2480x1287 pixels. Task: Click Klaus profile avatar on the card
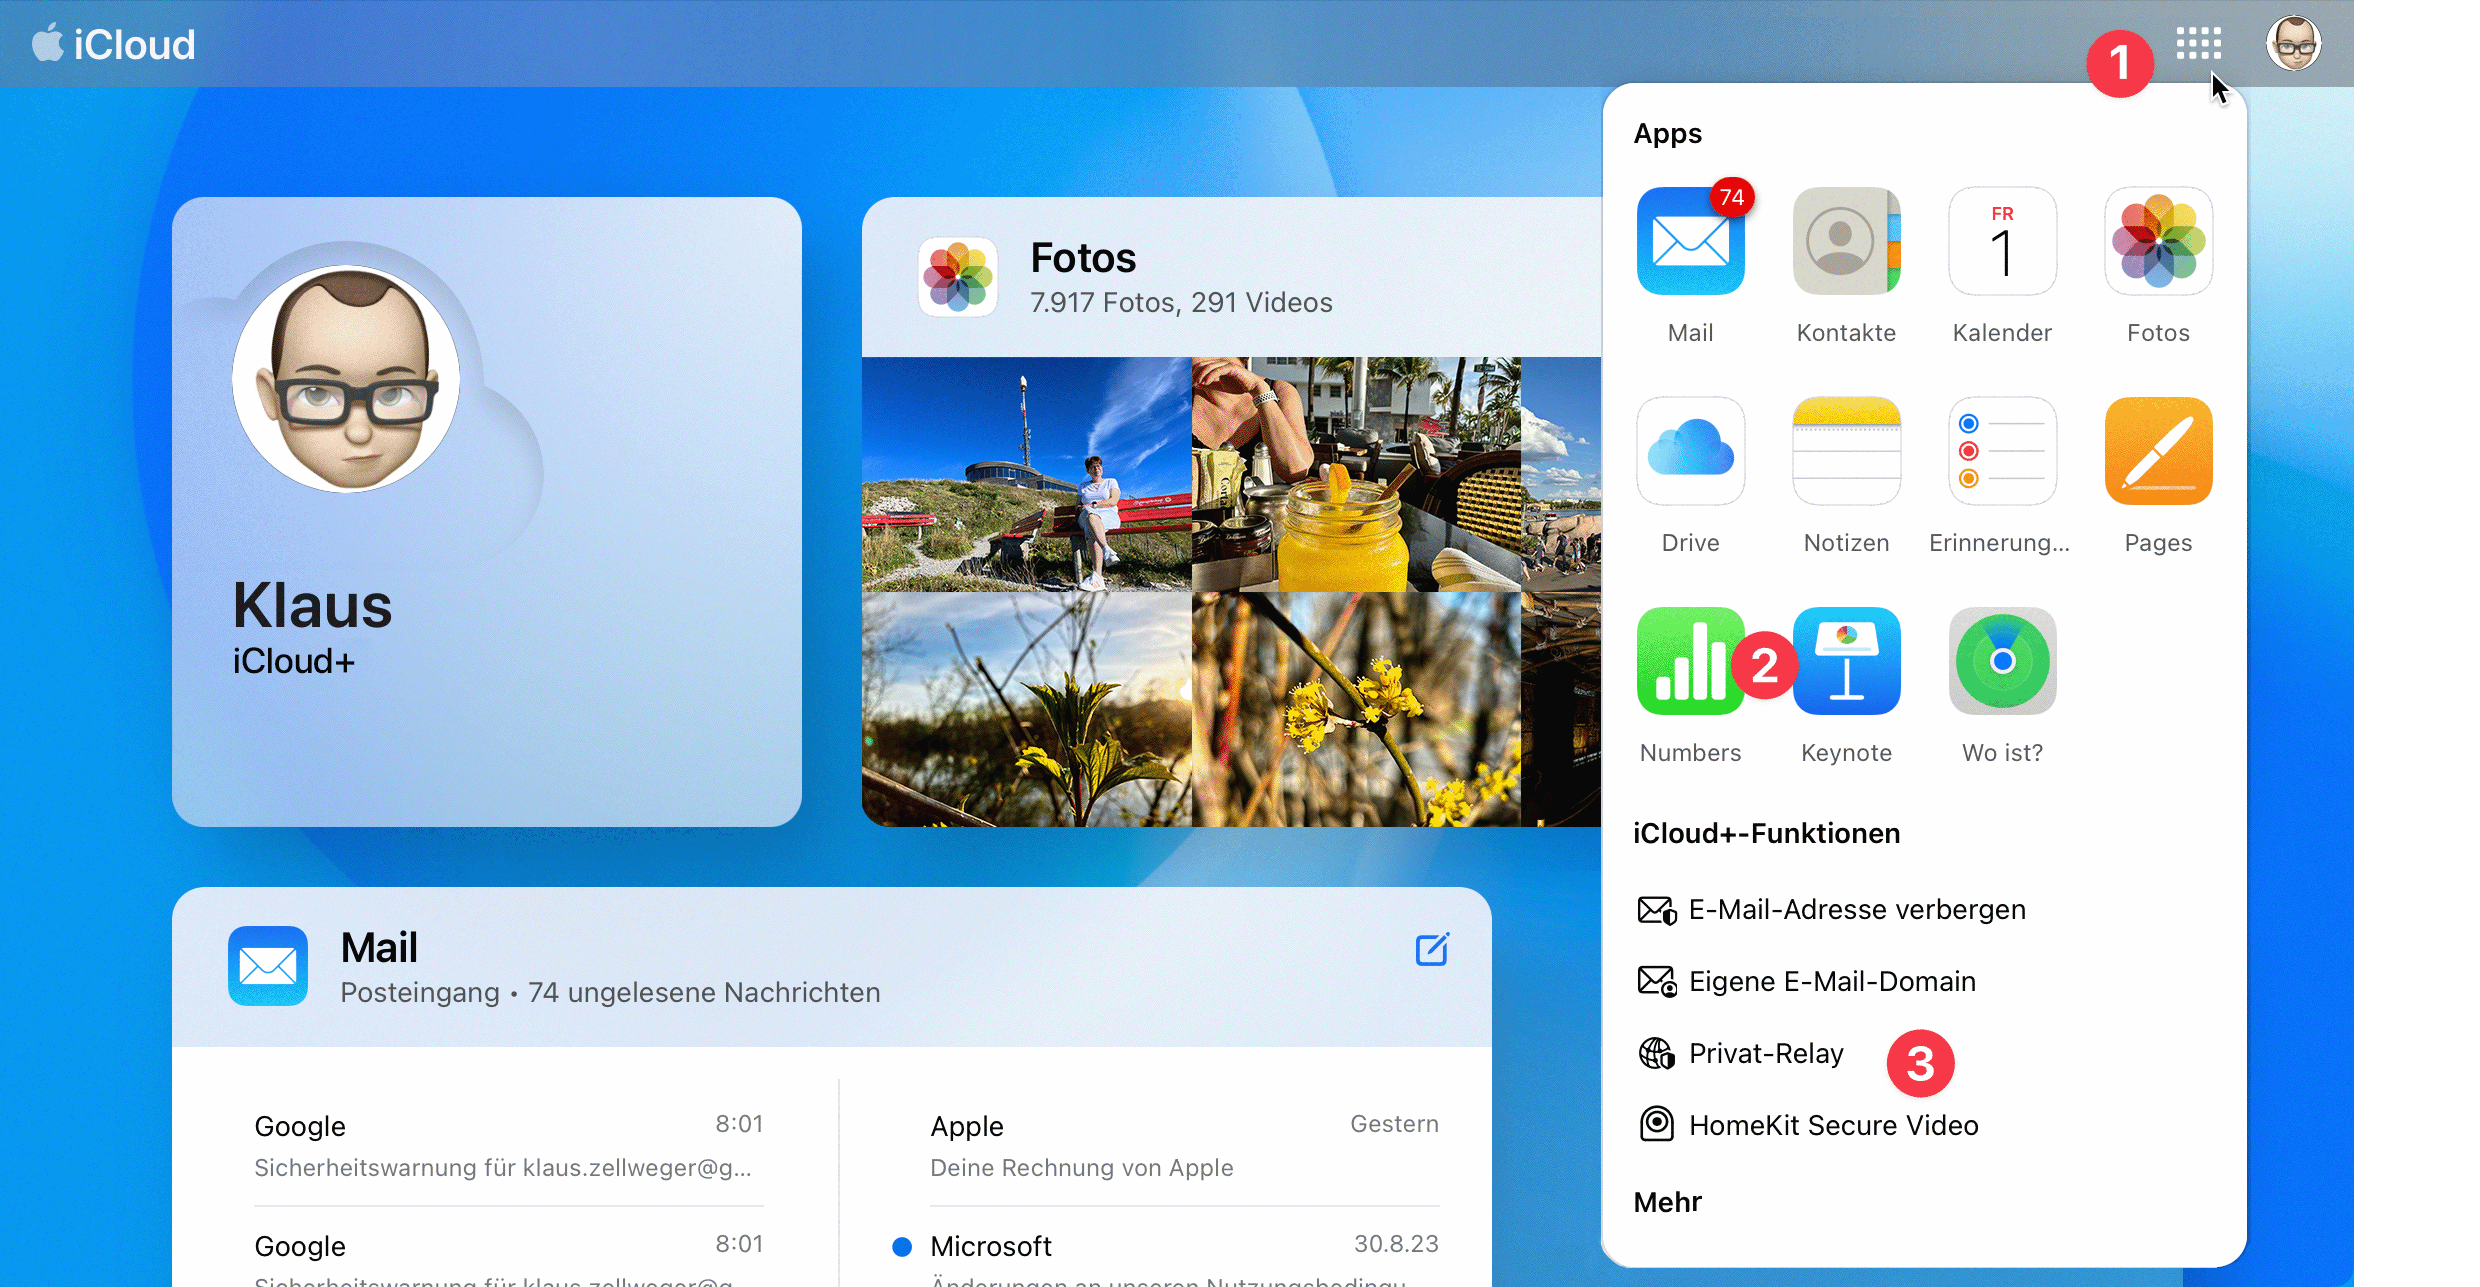tap(346, 379)
